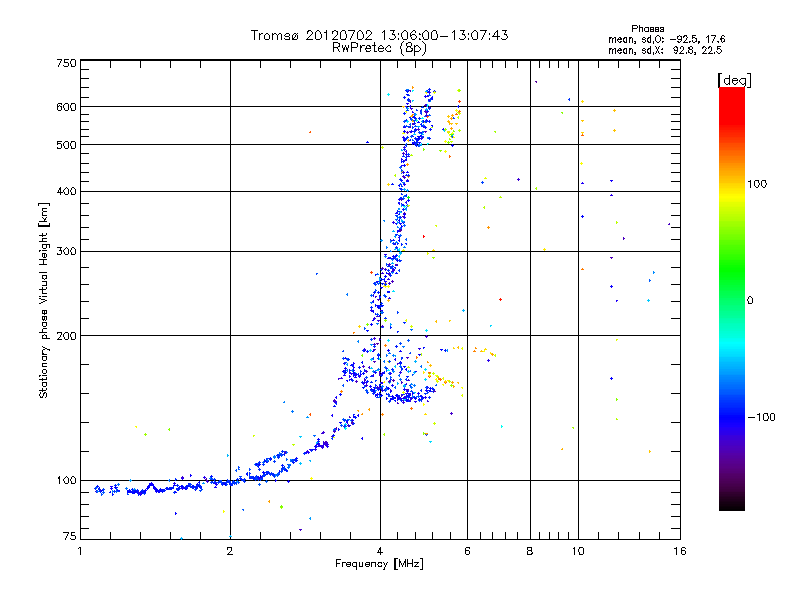Click the y-axis tick label '600'
The image size is (800, 600).
[66, 107]
